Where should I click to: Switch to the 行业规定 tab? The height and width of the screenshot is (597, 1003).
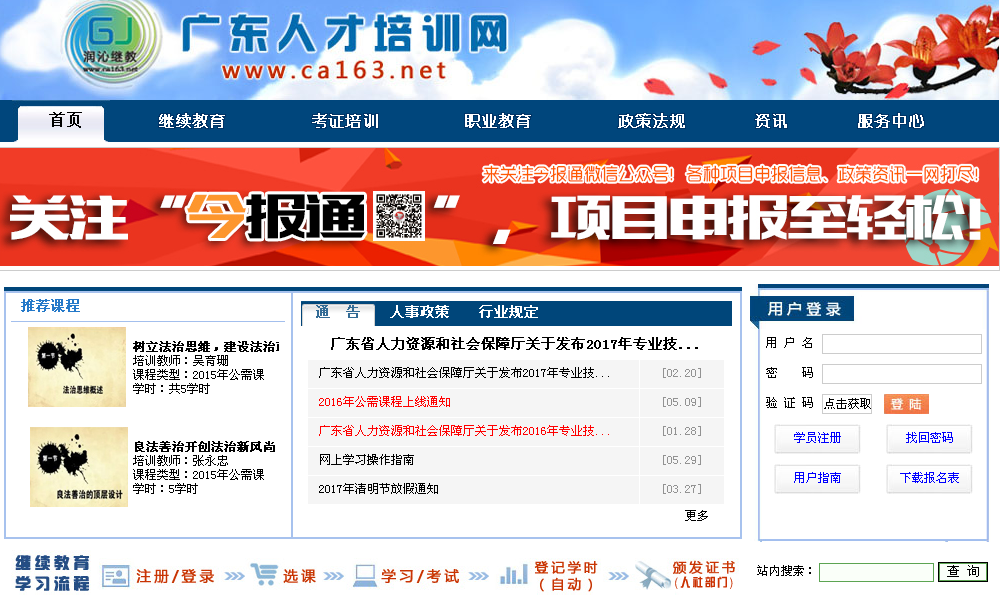click(508, 312)
